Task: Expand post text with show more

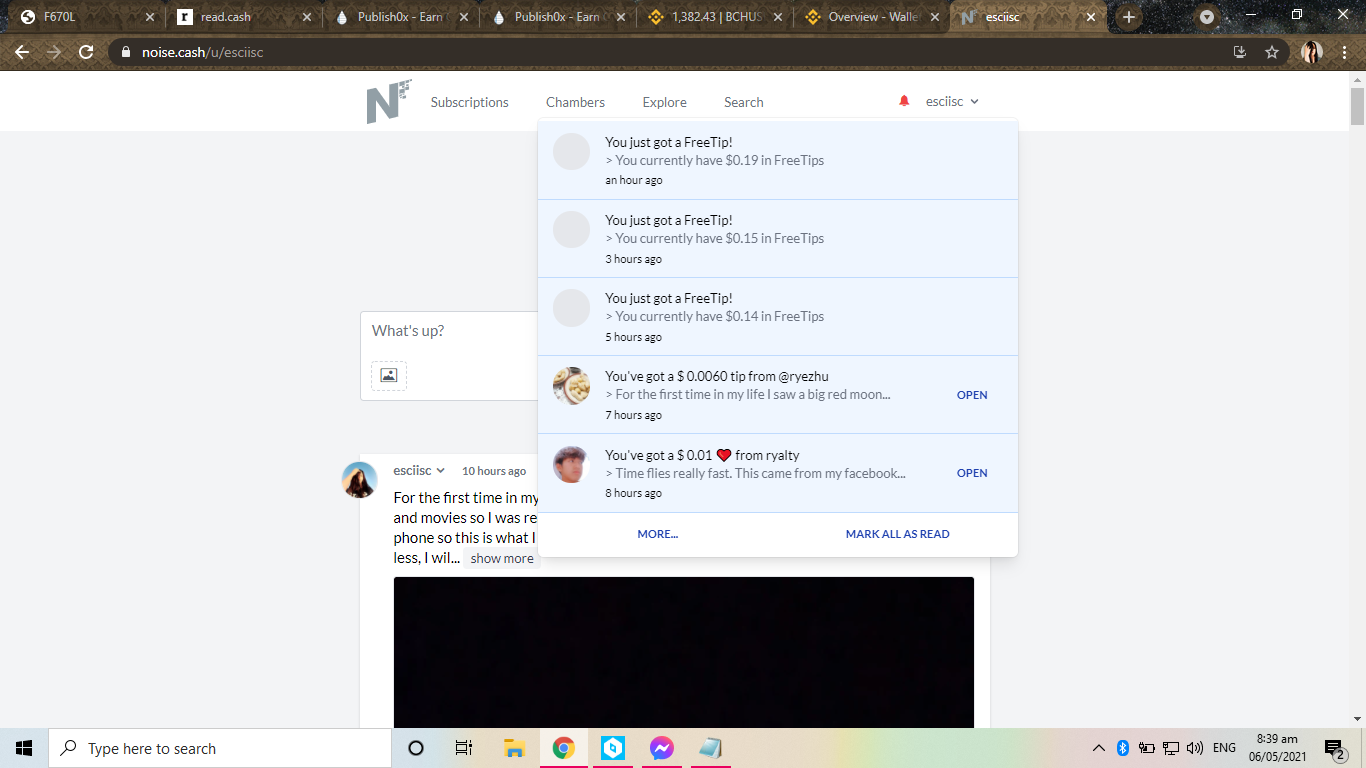Action: click(502, 558)
